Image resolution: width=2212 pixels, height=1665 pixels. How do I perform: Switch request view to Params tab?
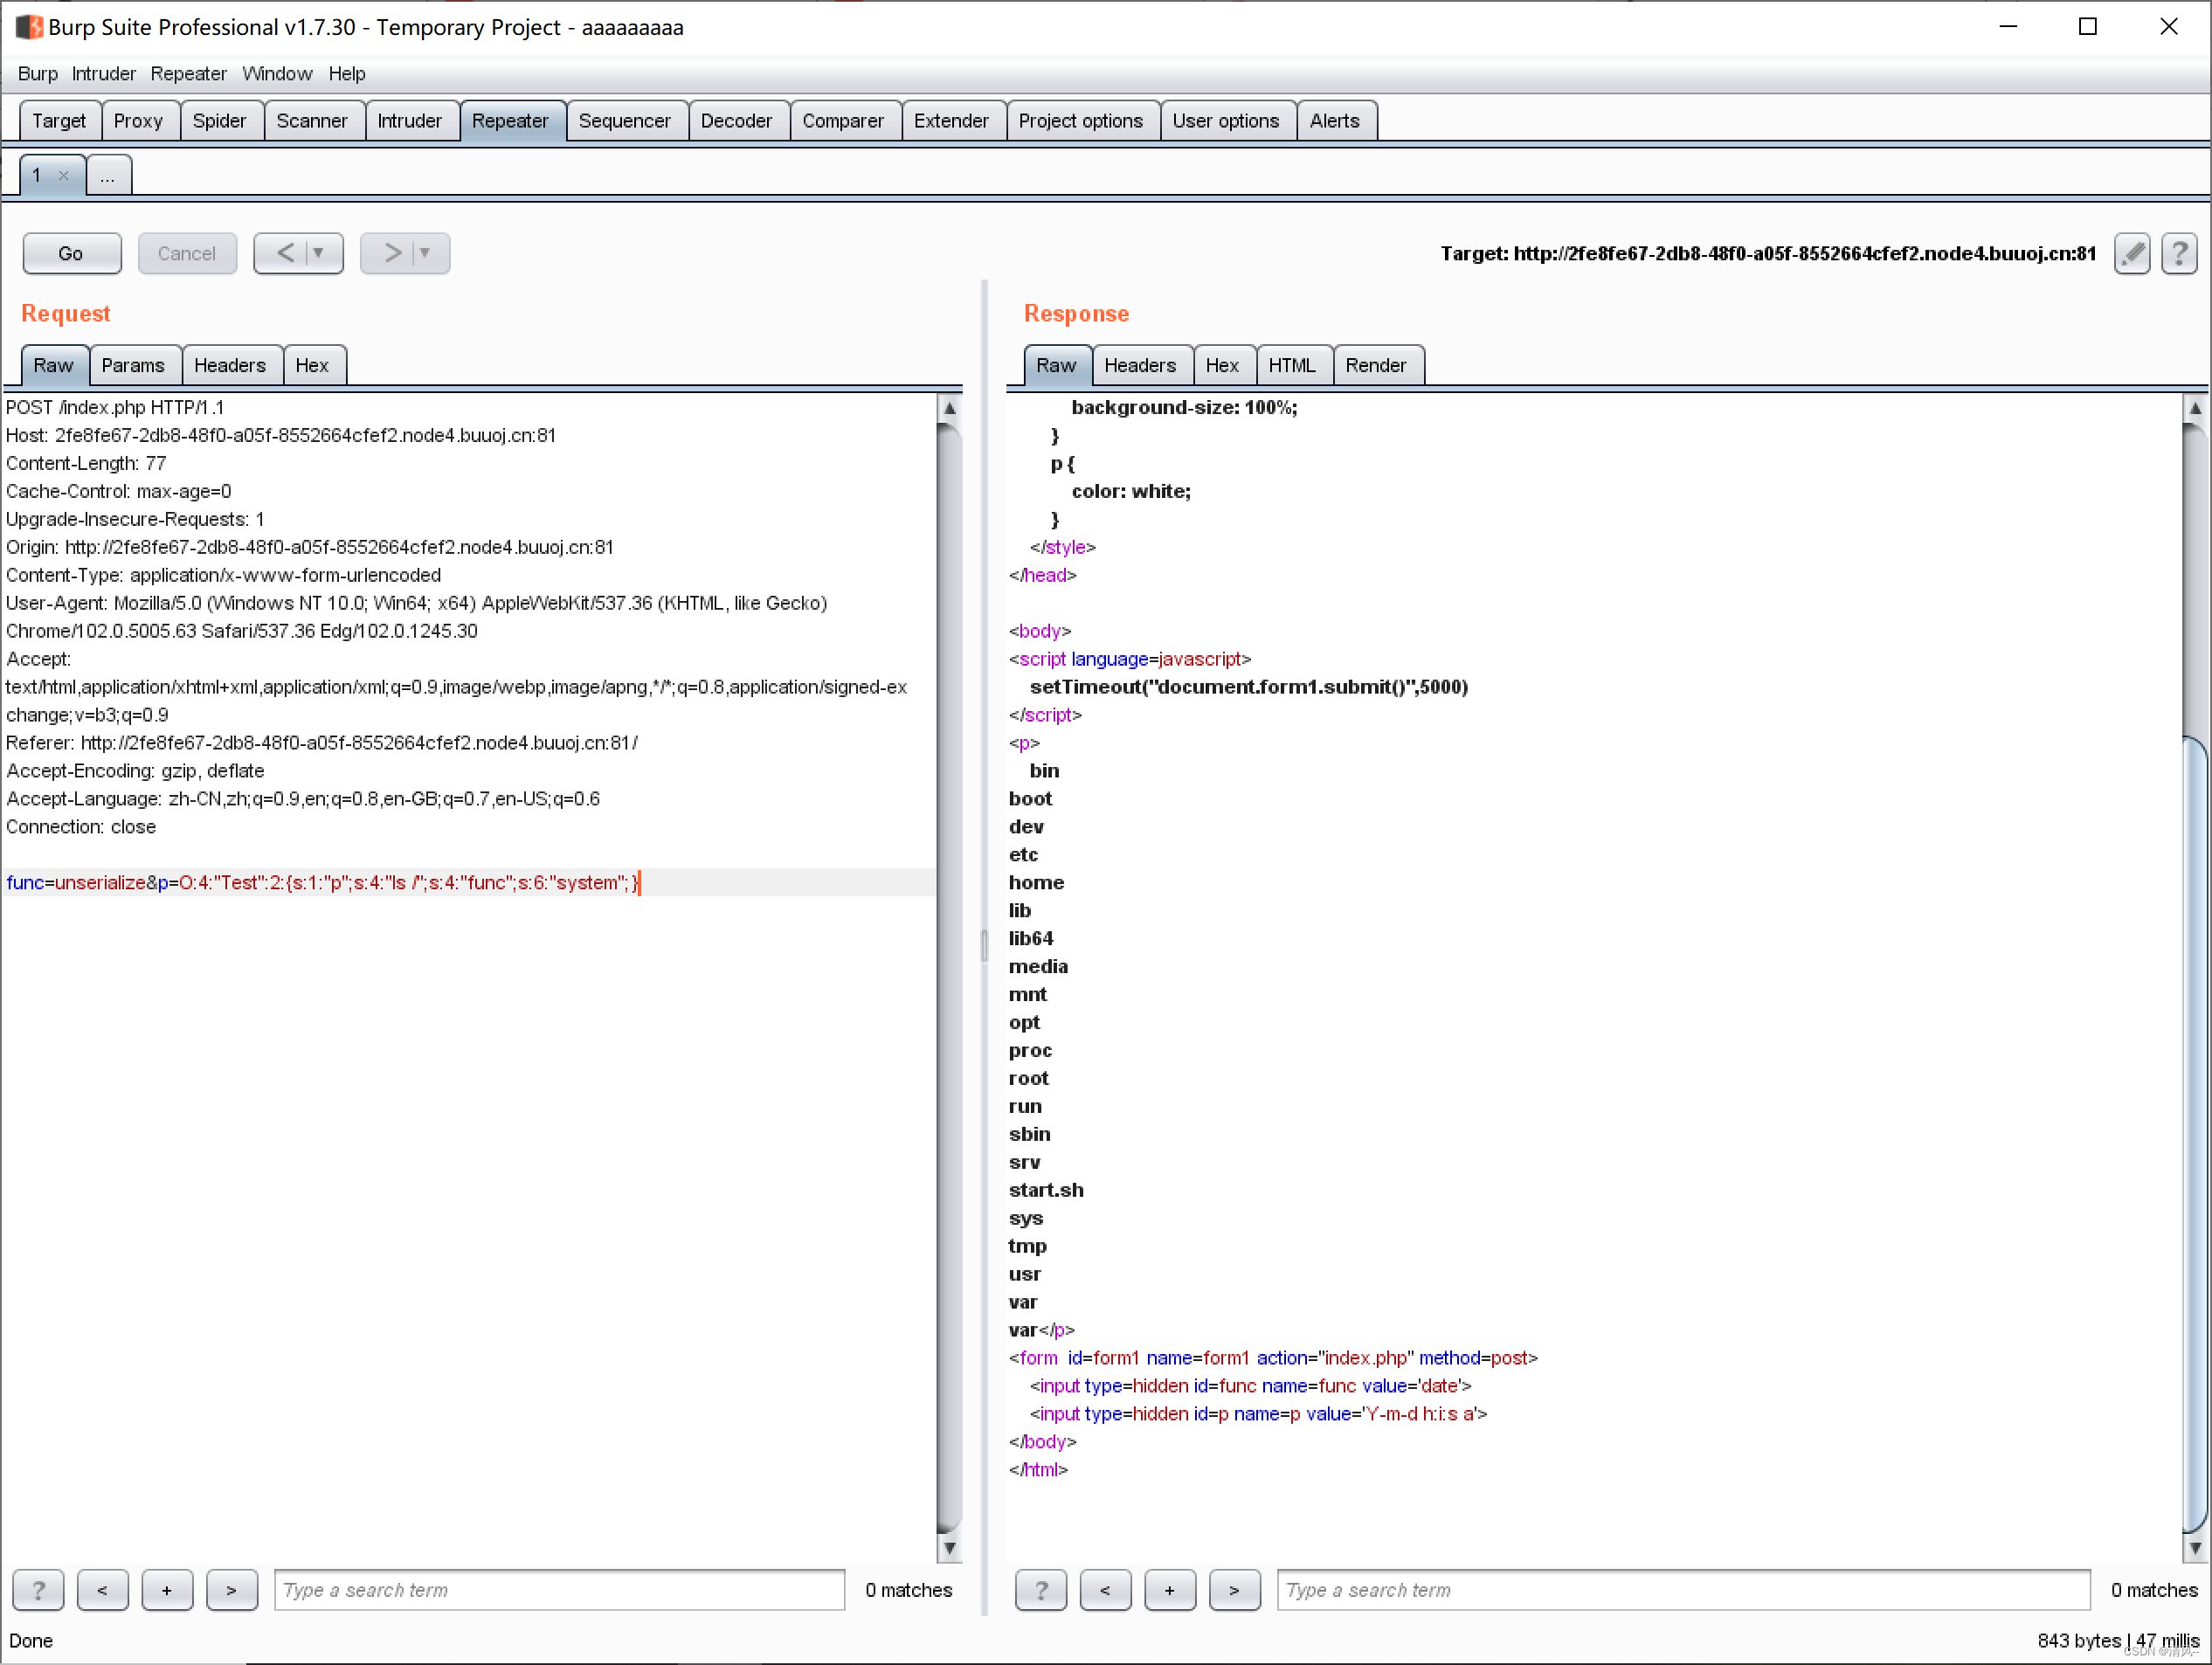click(133, 365)
